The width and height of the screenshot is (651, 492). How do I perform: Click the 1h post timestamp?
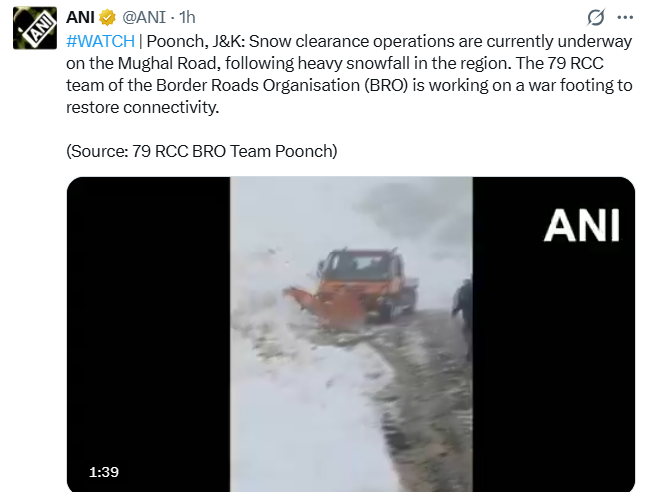(x=187, y=17)
